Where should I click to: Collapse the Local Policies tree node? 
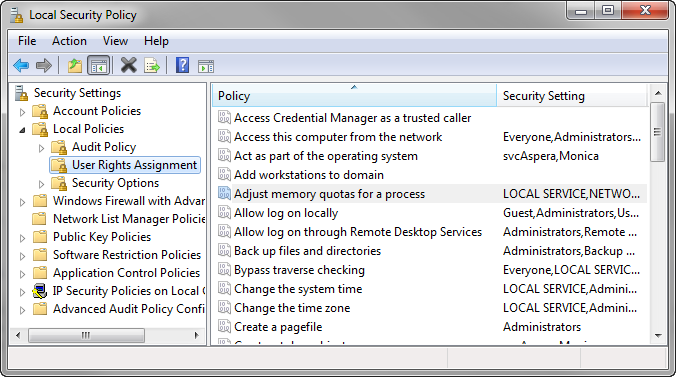(22, 129)
